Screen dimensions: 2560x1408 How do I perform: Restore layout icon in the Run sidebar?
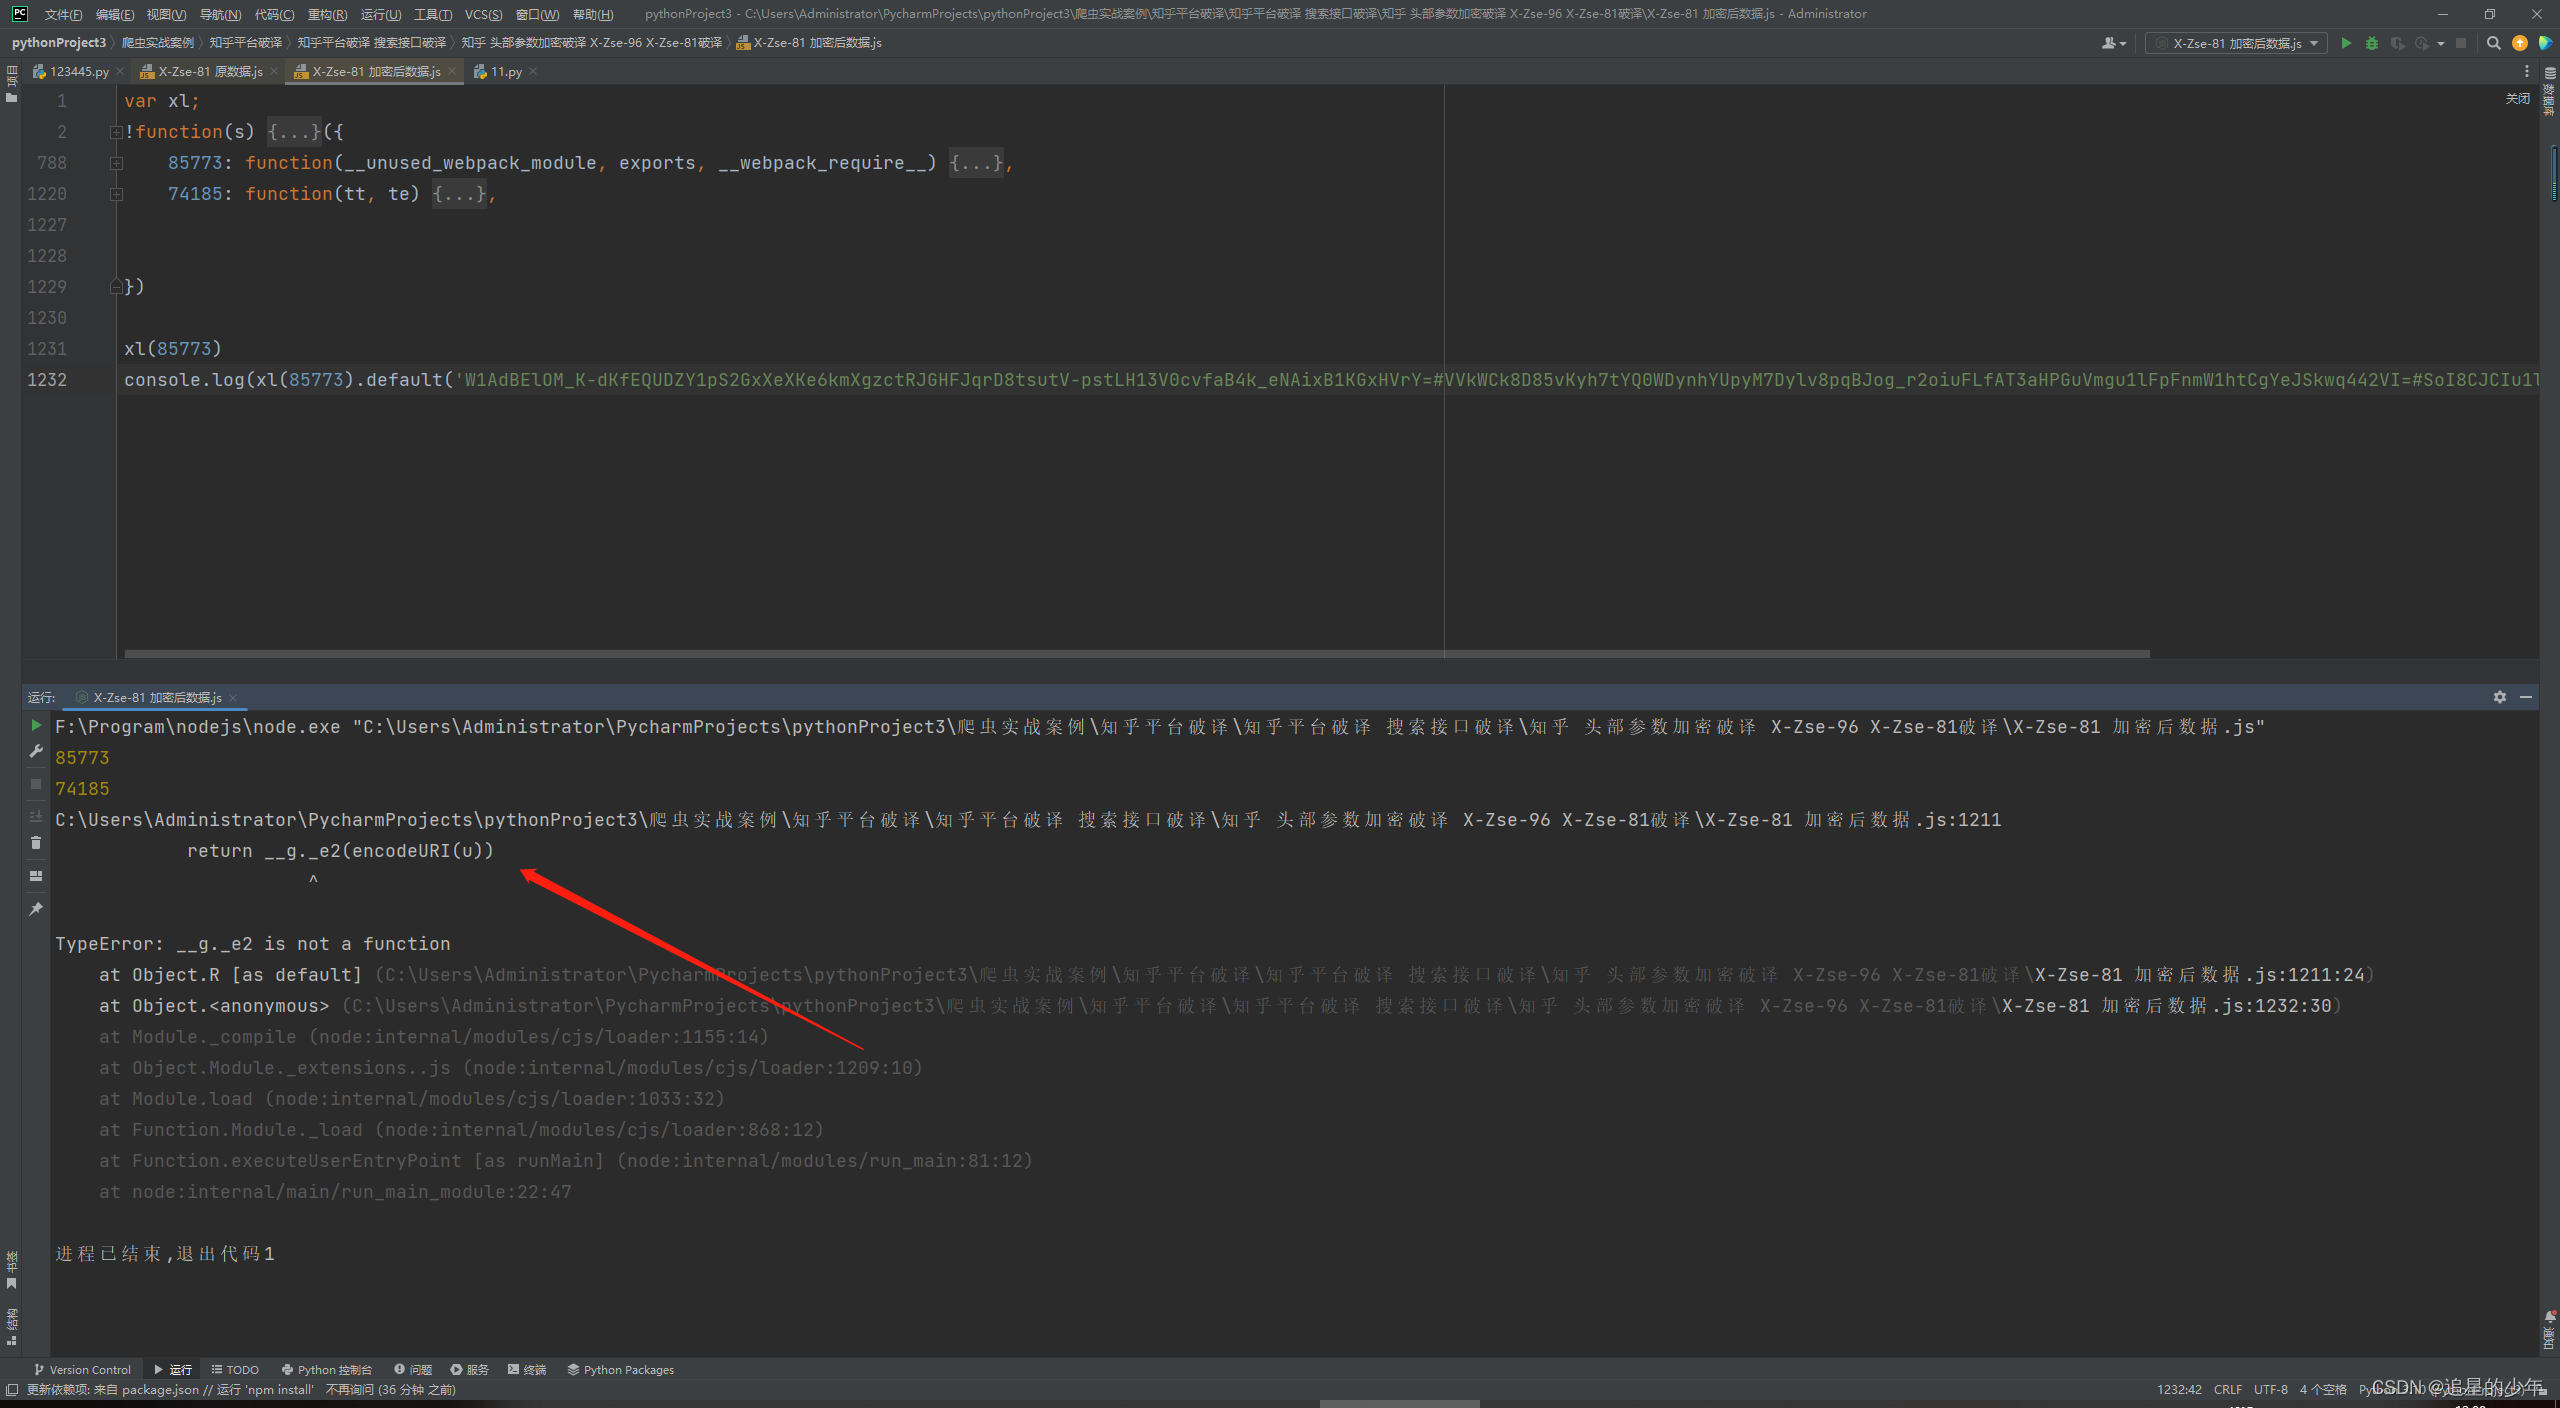36,876
